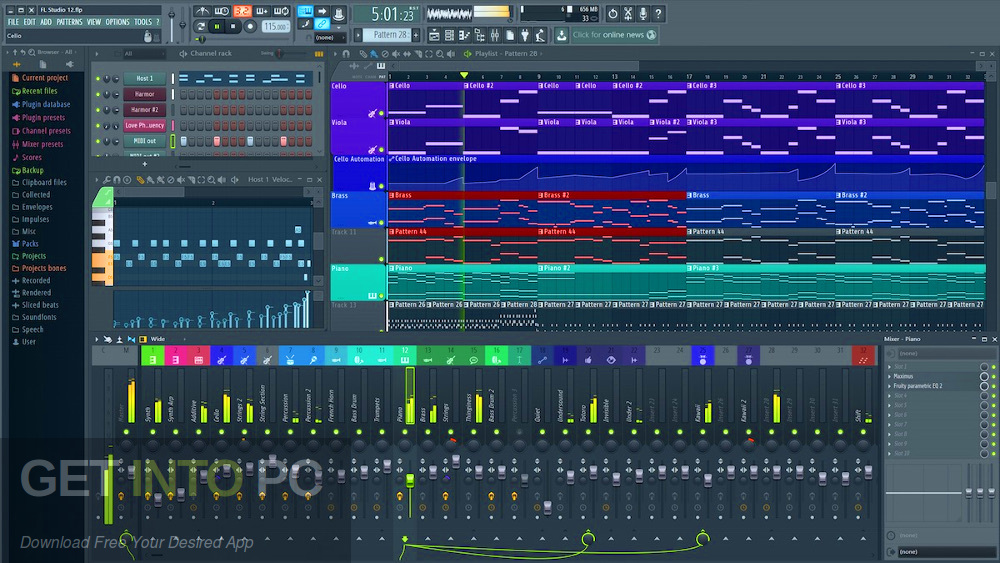Mute the Cello playlist track LED

[381, 113]
